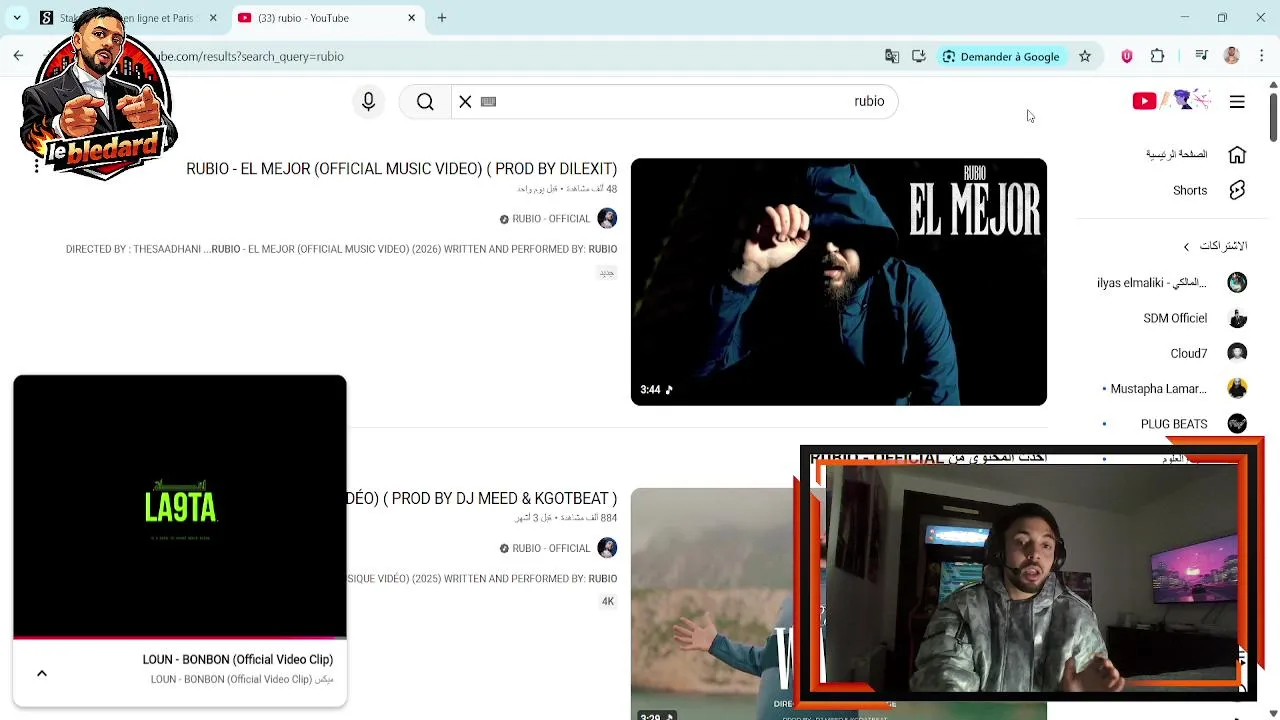Open the home page sidebar item
Image resolution: width=1280 pixels, height=720 pixels.
[x=1196, y=154]
